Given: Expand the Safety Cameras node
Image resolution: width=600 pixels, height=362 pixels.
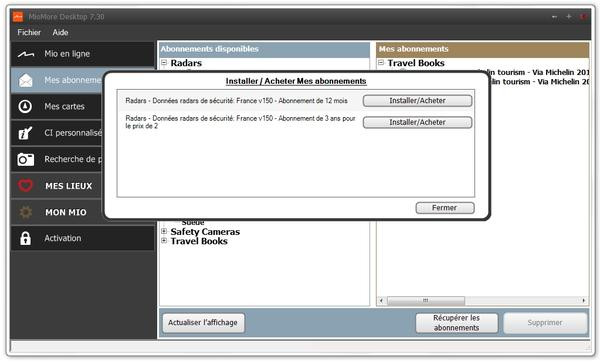Looking at the screenshot, I should point(164,231).
